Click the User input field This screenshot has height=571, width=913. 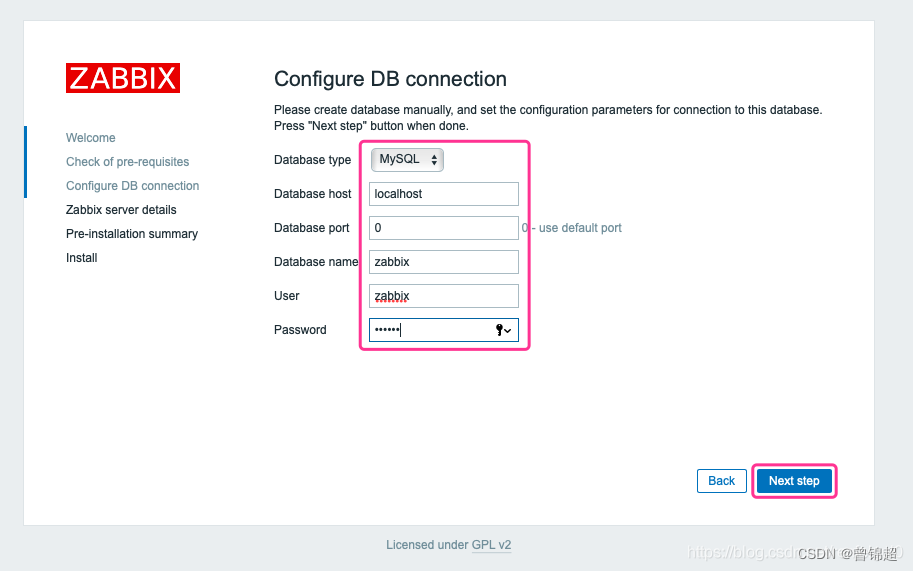pos(444,296)
